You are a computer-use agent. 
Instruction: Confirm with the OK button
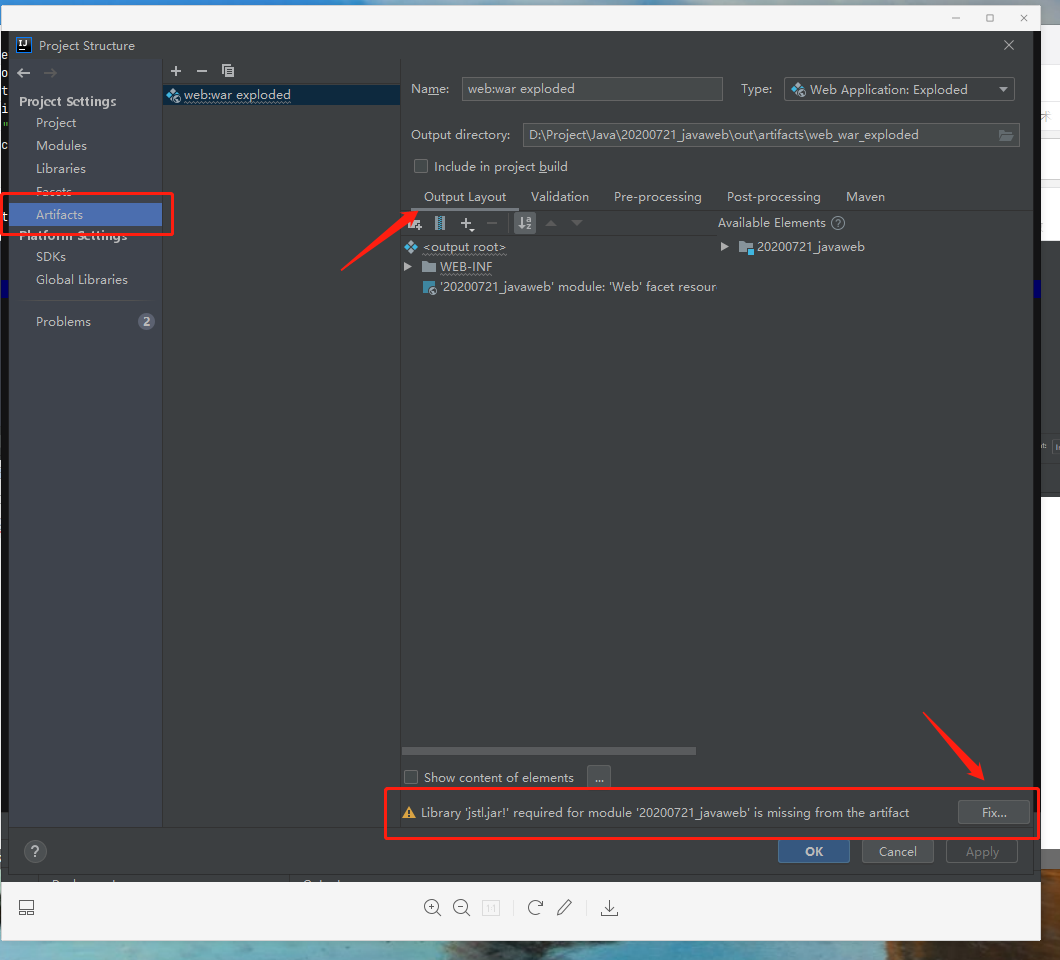pyautogui.click(x=814, y=852)
